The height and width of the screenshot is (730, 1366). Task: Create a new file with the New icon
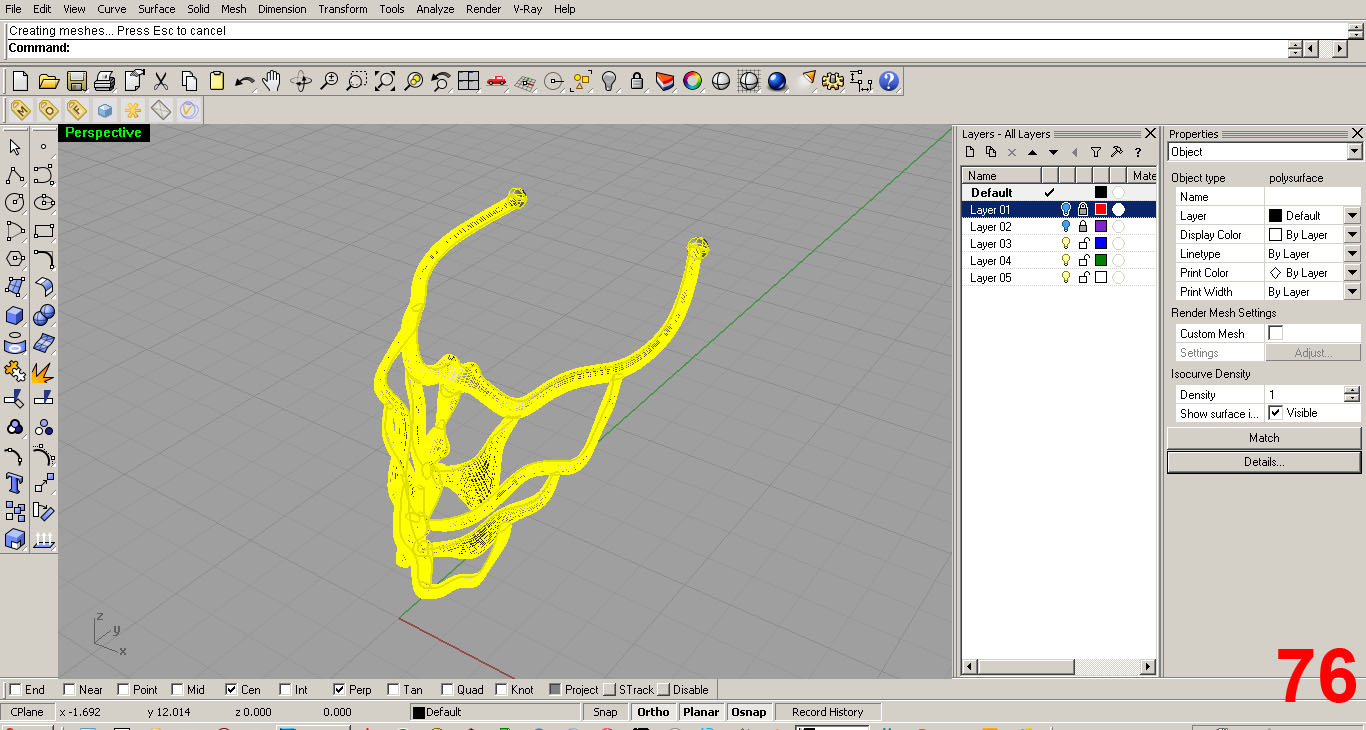pos(20,81)
